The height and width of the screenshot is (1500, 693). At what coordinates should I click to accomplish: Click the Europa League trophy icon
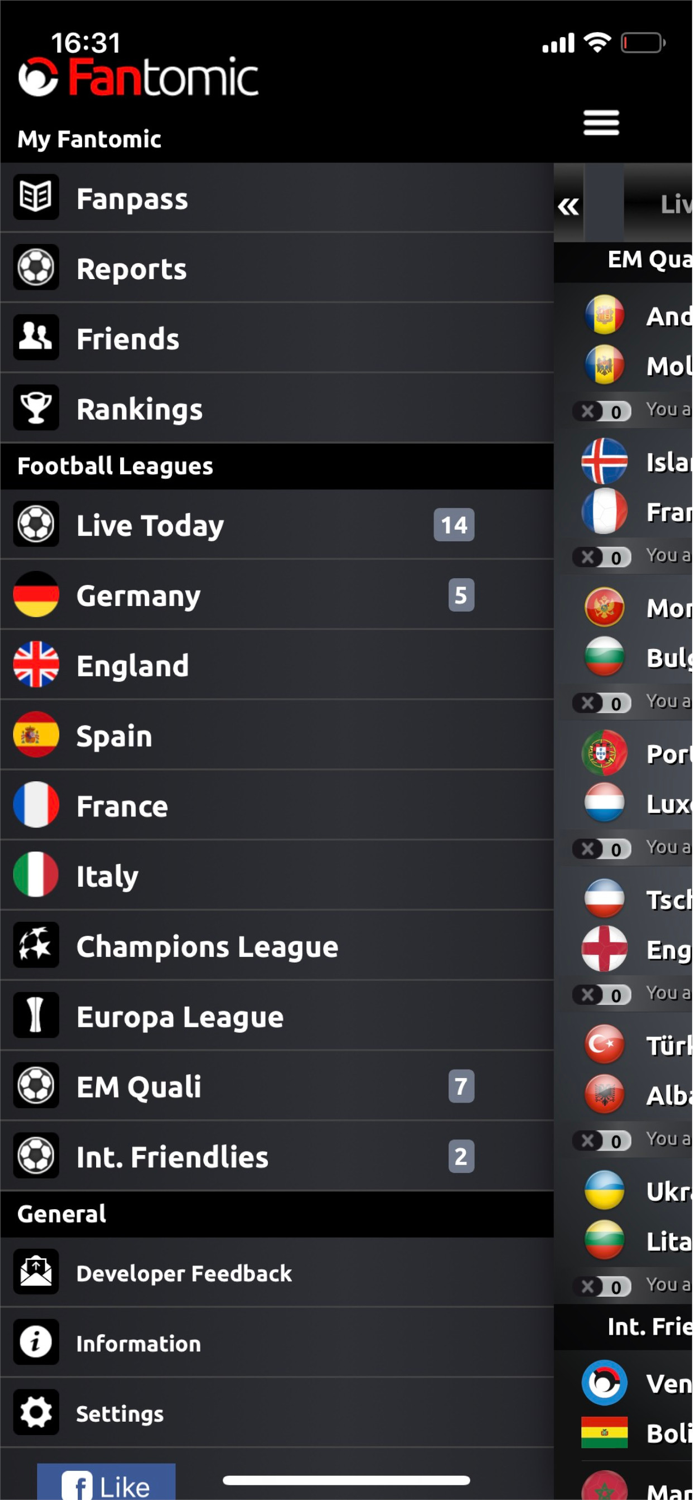coord(36,1016)
